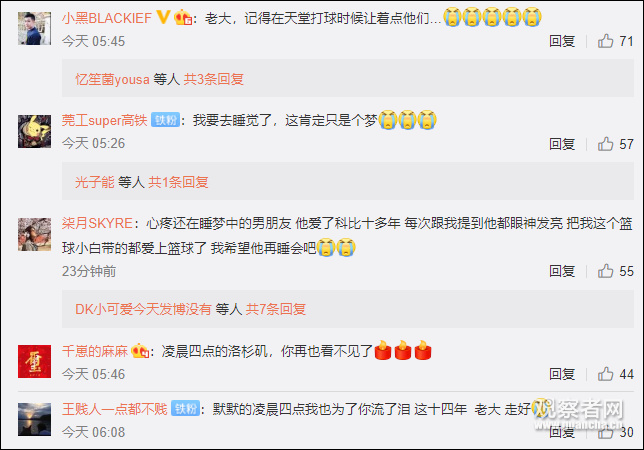Open DK小可爱今天发博没有 user link
The width and height of the screenshot is (644, 450).
tap(143, 309)
